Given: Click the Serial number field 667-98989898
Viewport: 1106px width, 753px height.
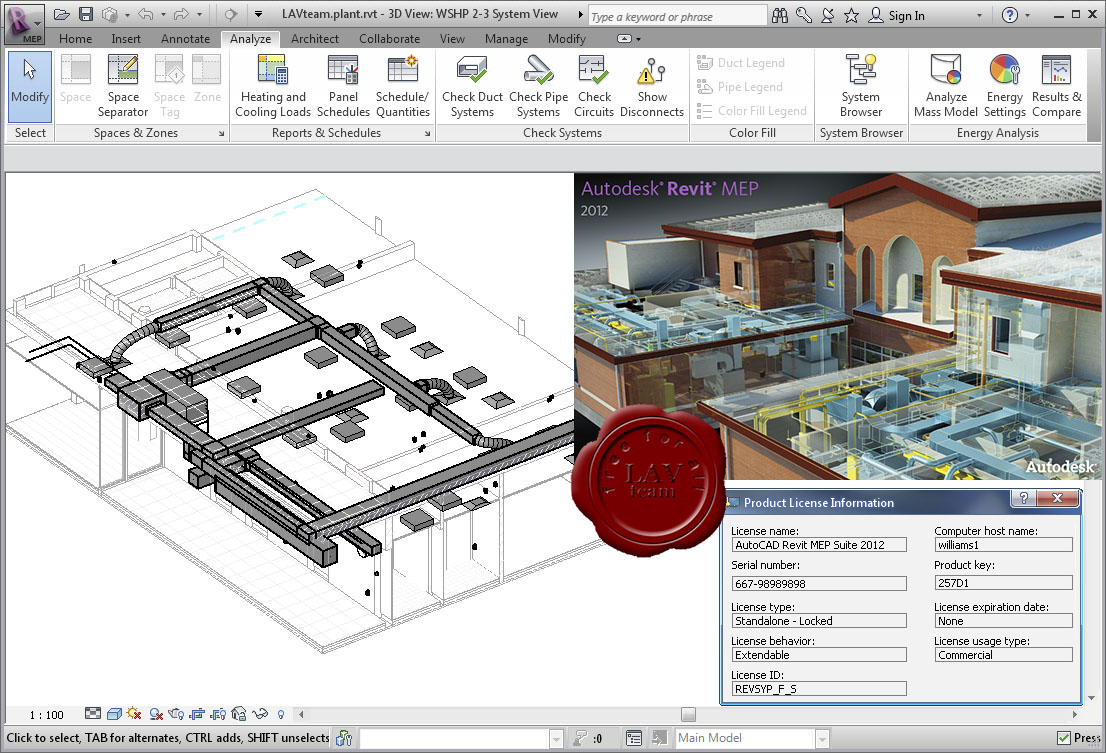Looking at the screenshot, I should [x=819, y=584].
